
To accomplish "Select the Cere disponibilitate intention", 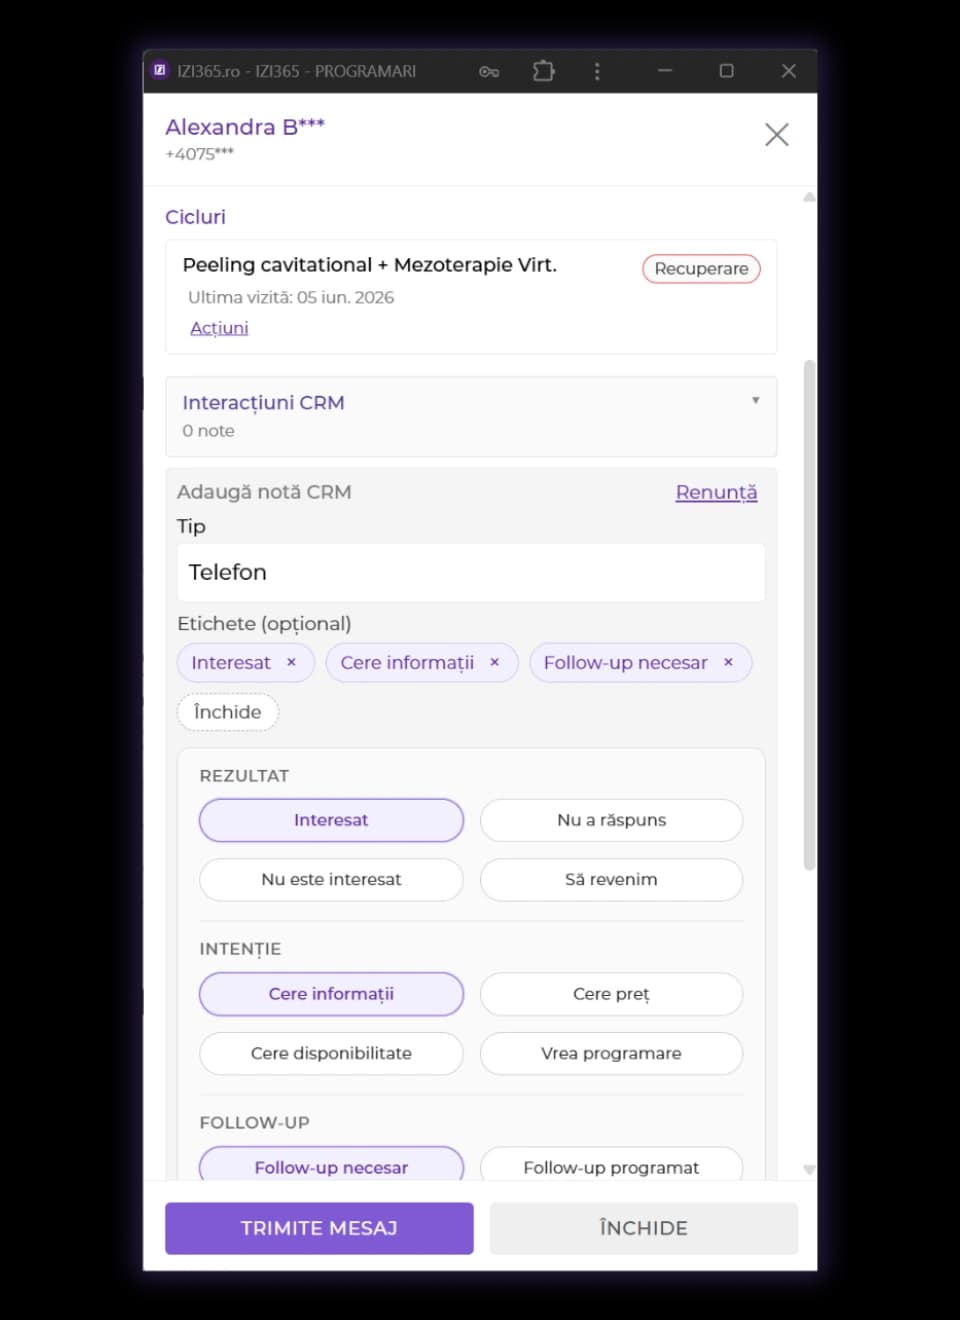I will click(331, 1053).
